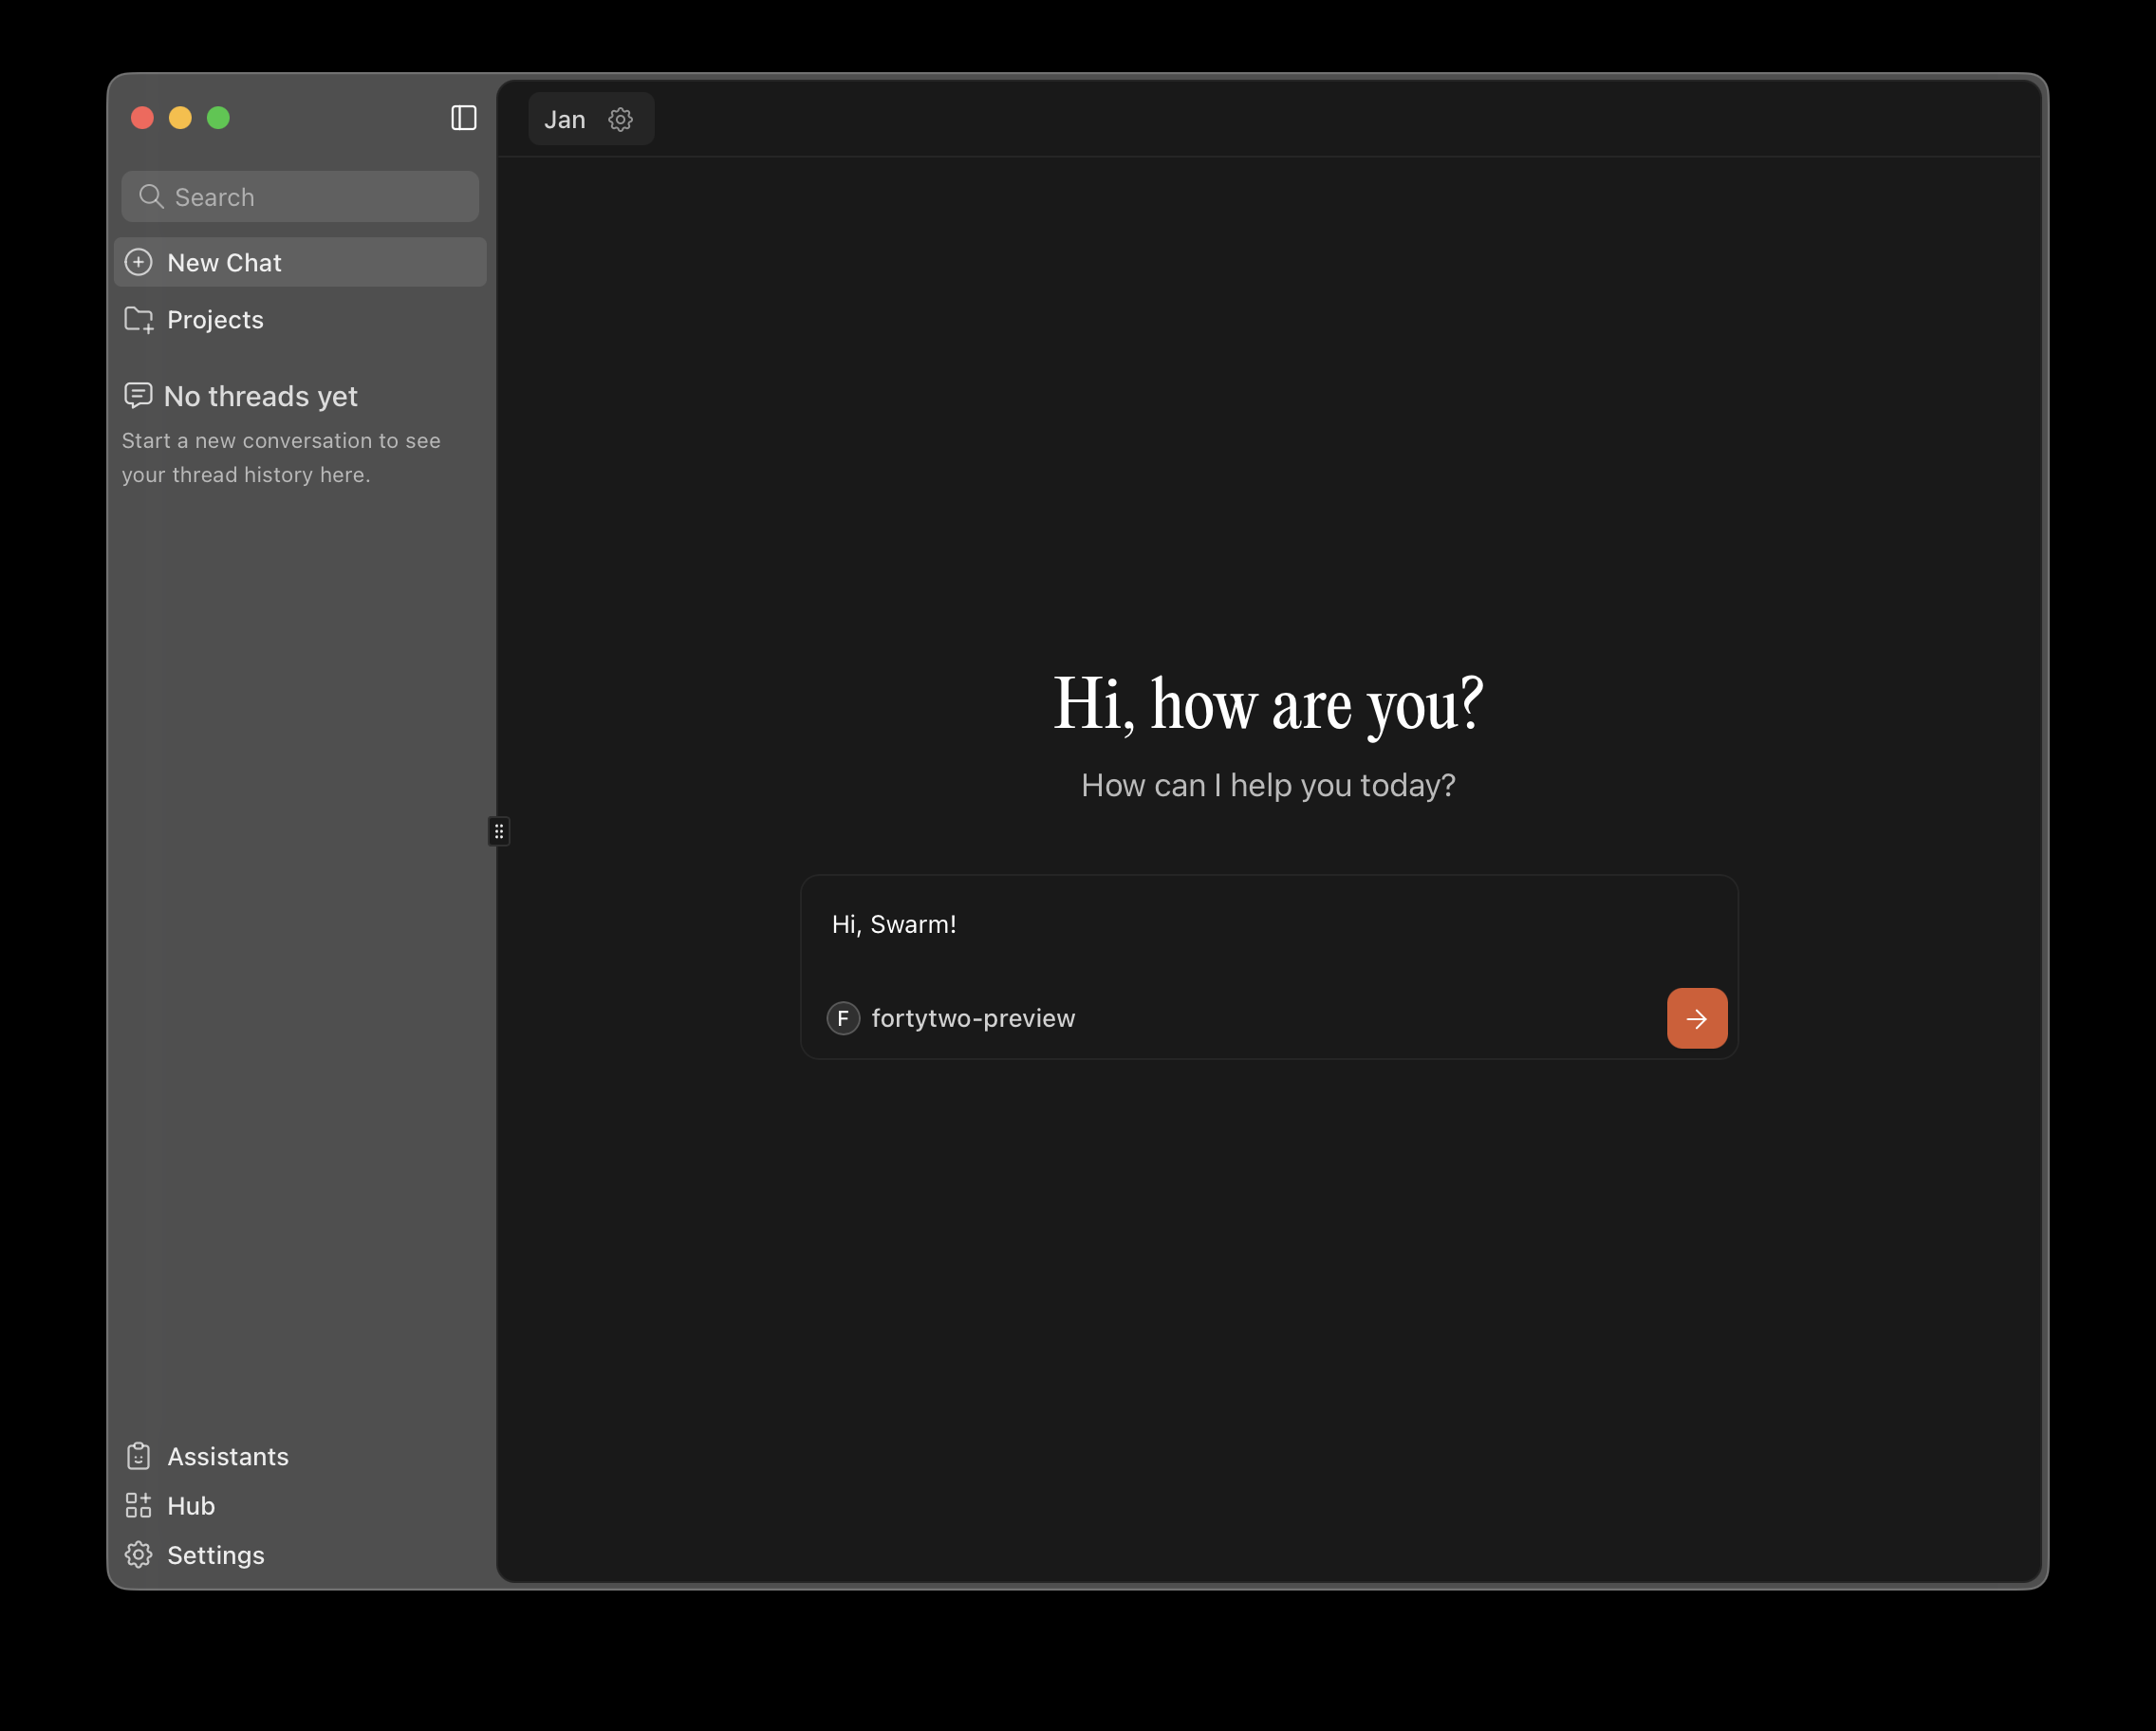Click inside the search input field
The image size is (2156, 1731).
tap(300, 196)
